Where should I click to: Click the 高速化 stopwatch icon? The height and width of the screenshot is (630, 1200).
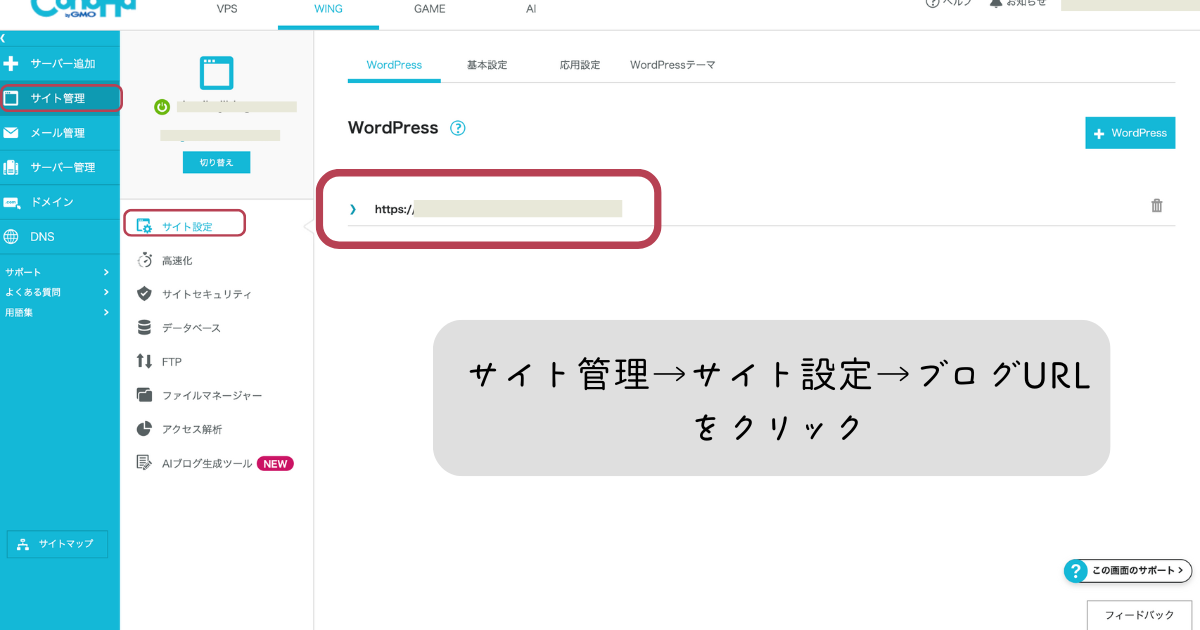coord(144,260)
